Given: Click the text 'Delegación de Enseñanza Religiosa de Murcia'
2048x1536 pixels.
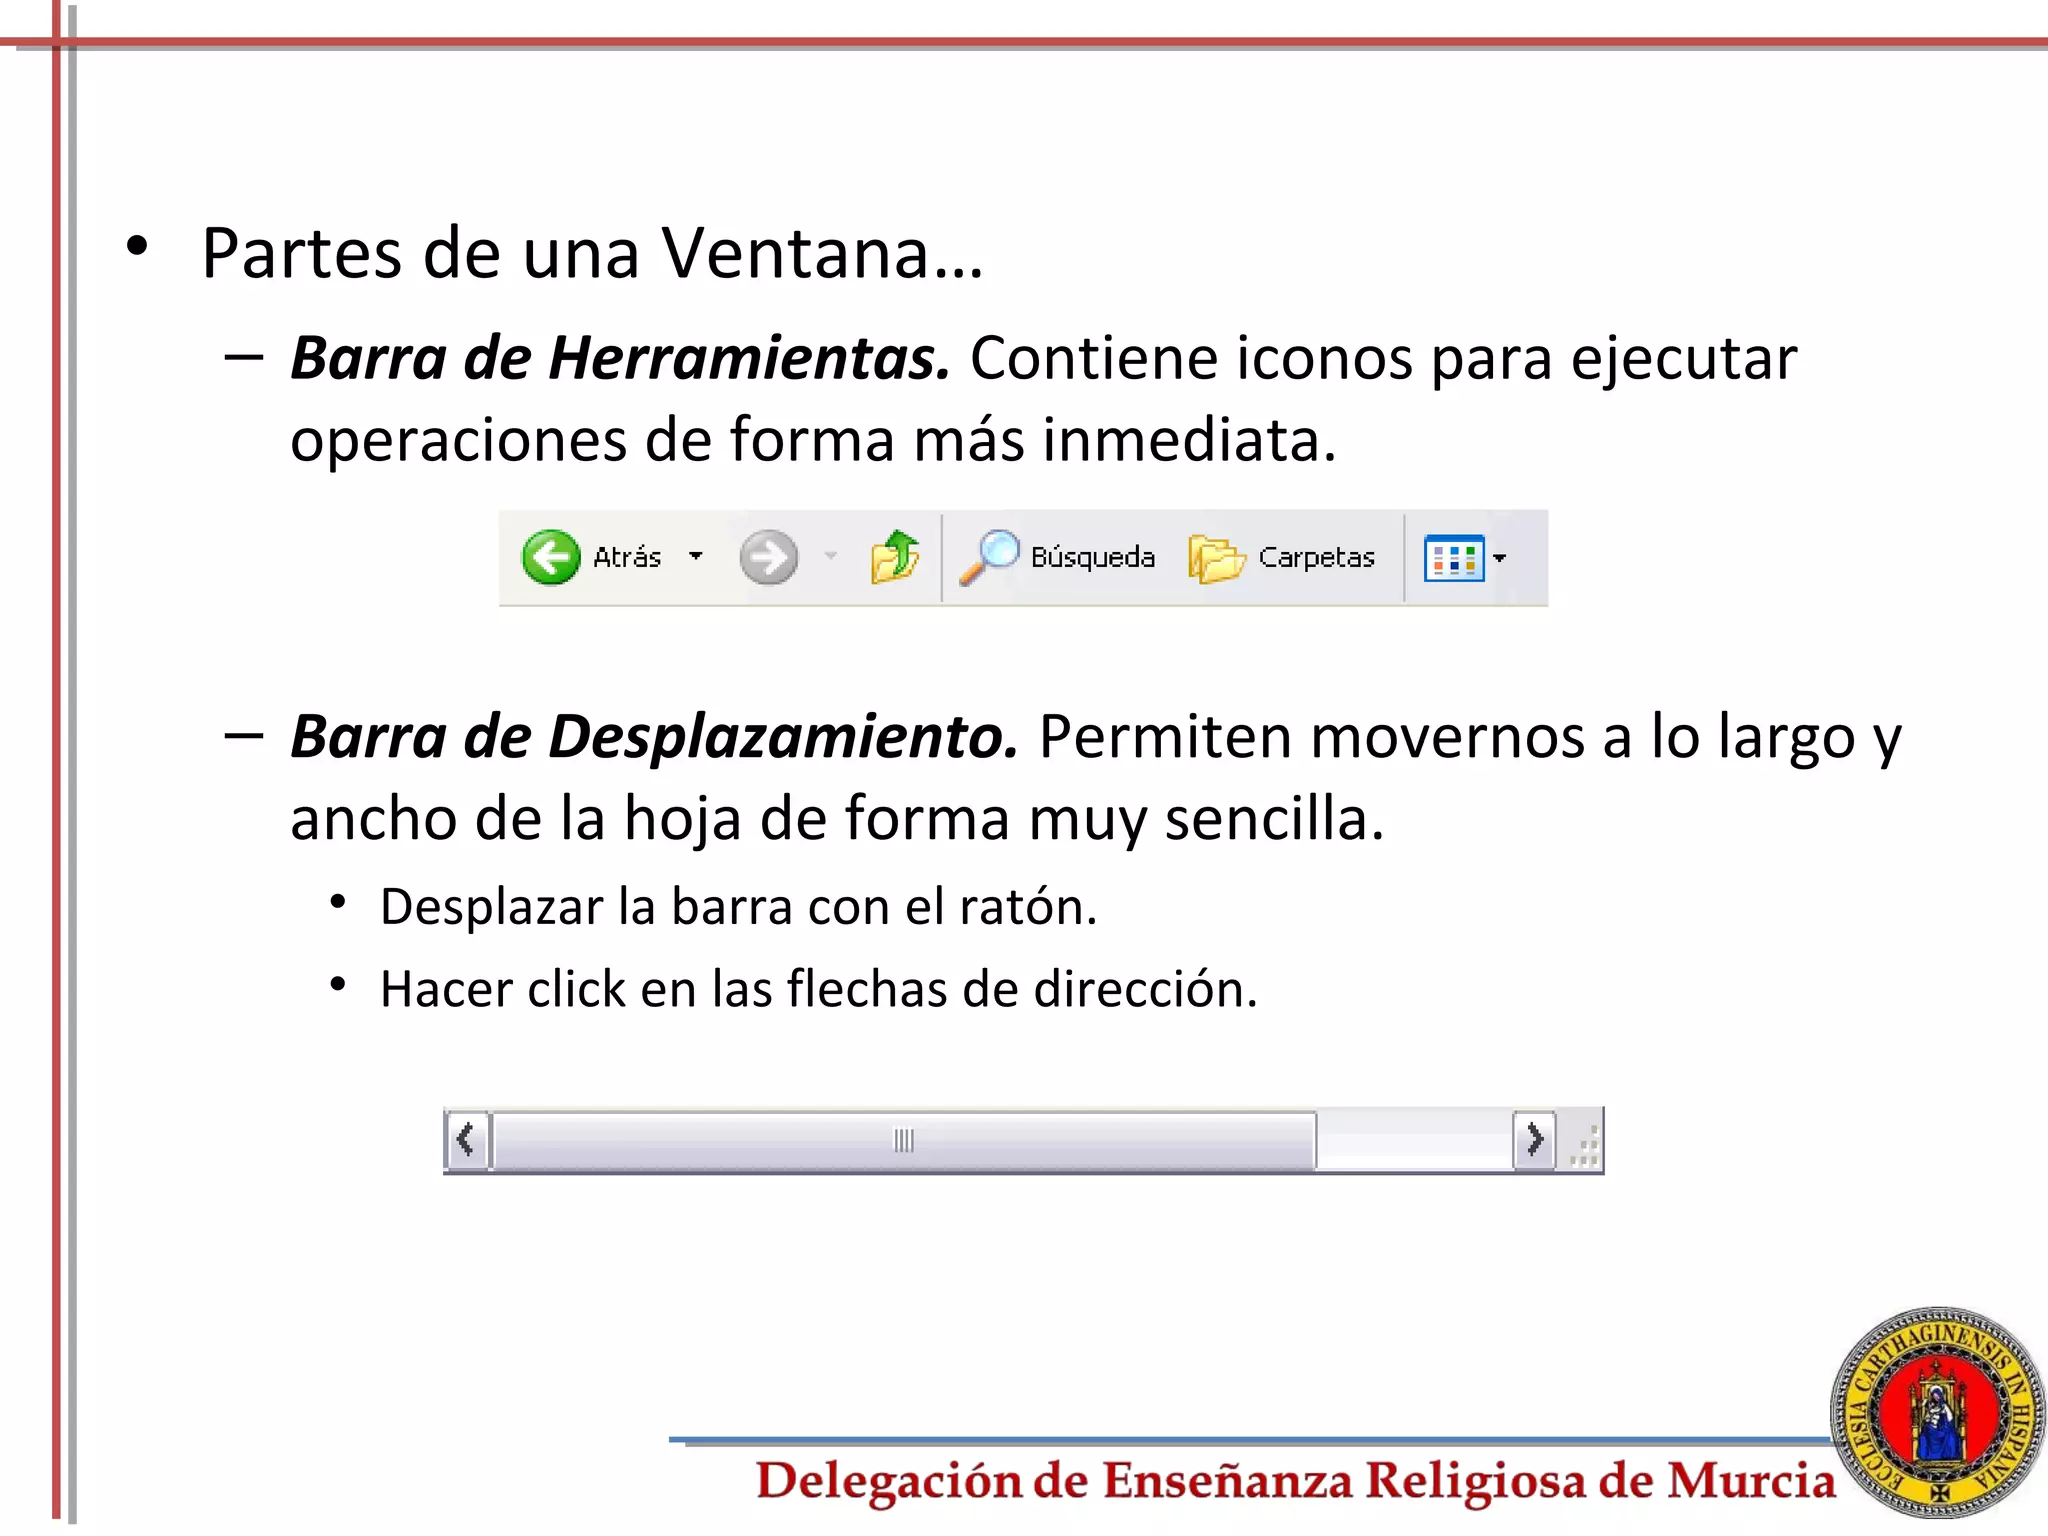Looking at the screenshot, I should [1296, 1481].
